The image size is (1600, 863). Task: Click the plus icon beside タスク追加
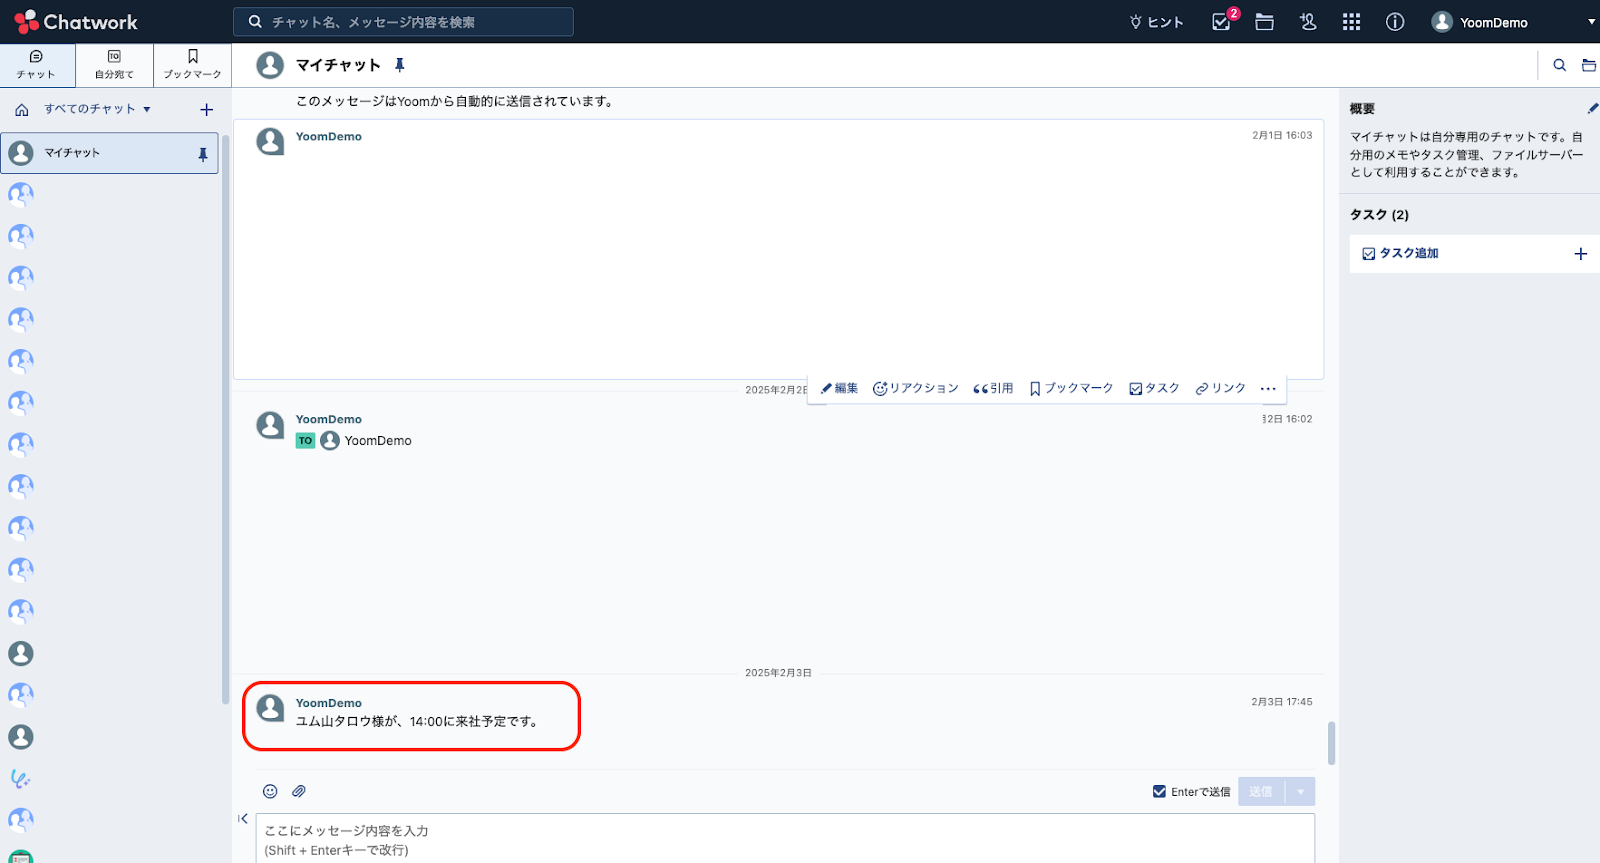click(1581, 254)
